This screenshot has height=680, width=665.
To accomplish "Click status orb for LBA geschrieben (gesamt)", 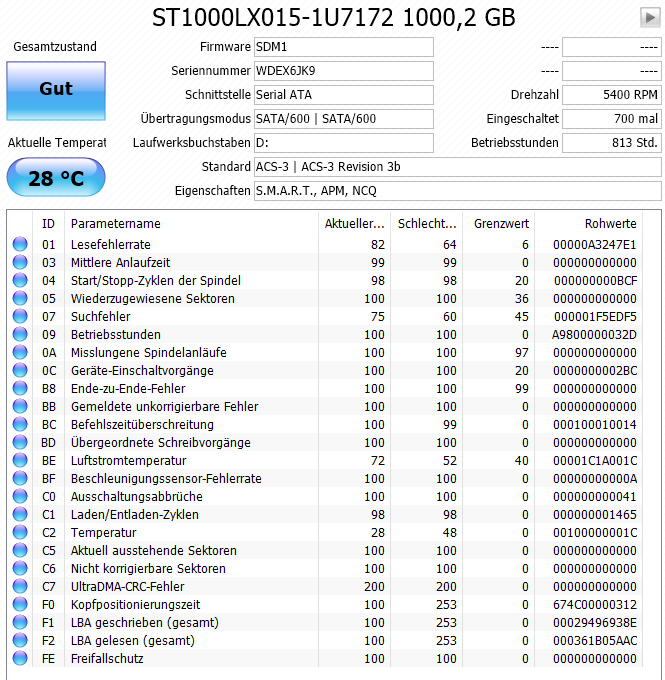I will [x=20, y=622].
